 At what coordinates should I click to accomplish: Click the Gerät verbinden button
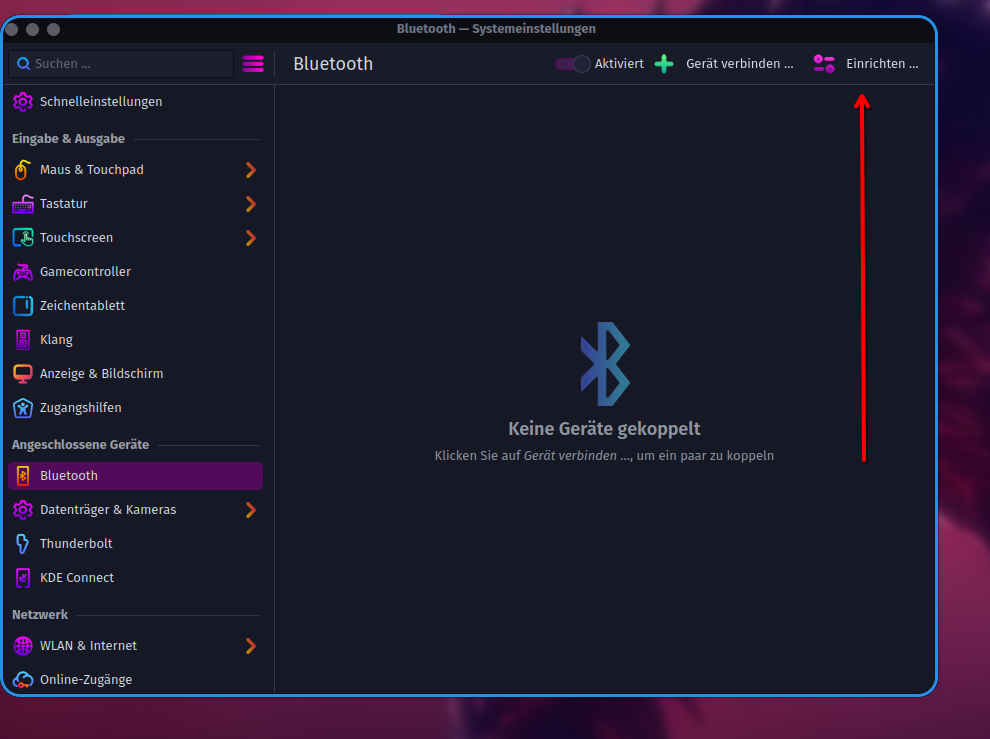coord(725,64)
